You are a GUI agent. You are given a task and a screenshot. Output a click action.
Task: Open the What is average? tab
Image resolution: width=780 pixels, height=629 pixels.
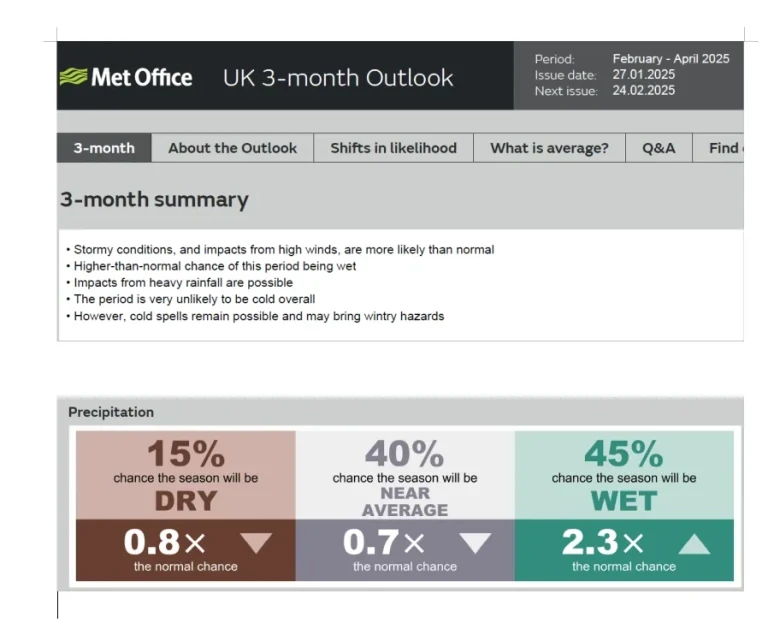549,148
